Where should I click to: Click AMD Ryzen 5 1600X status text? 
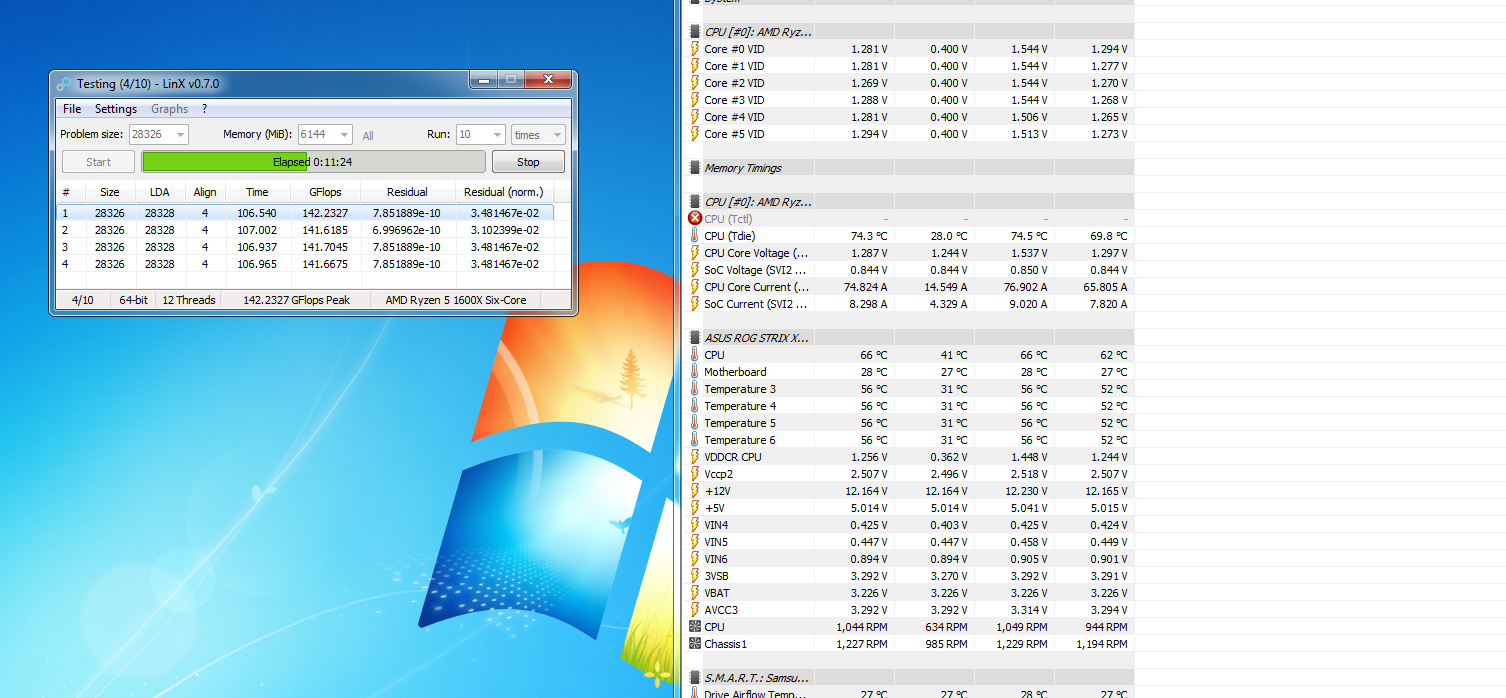456,300
